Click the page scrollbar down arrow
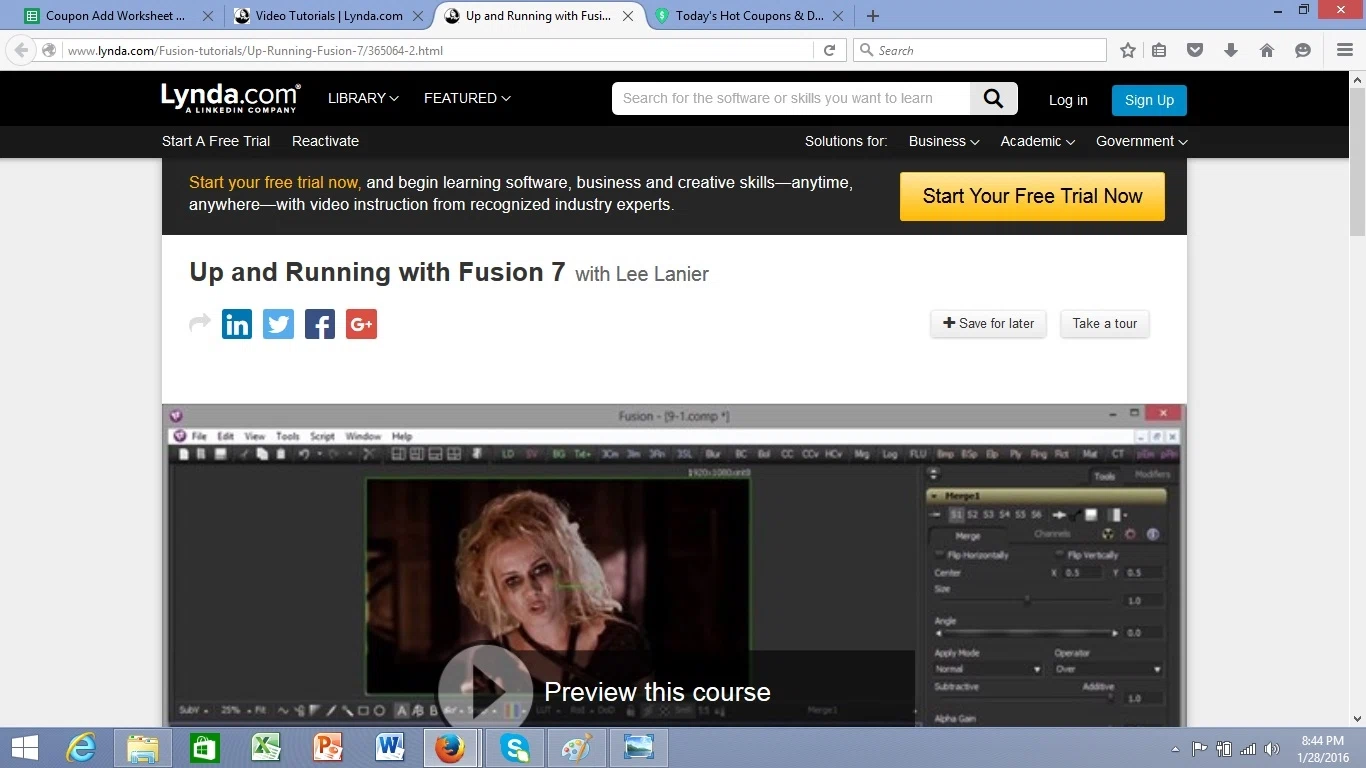 [x=1357, y=717]
